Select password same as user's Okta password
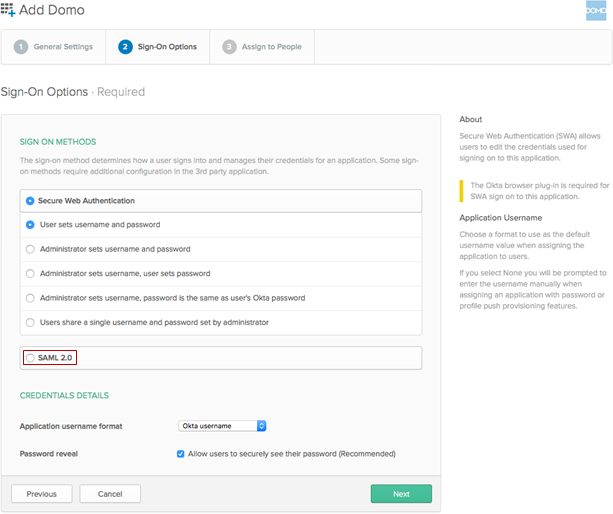The image size is (613, 514). click(30, 298)
